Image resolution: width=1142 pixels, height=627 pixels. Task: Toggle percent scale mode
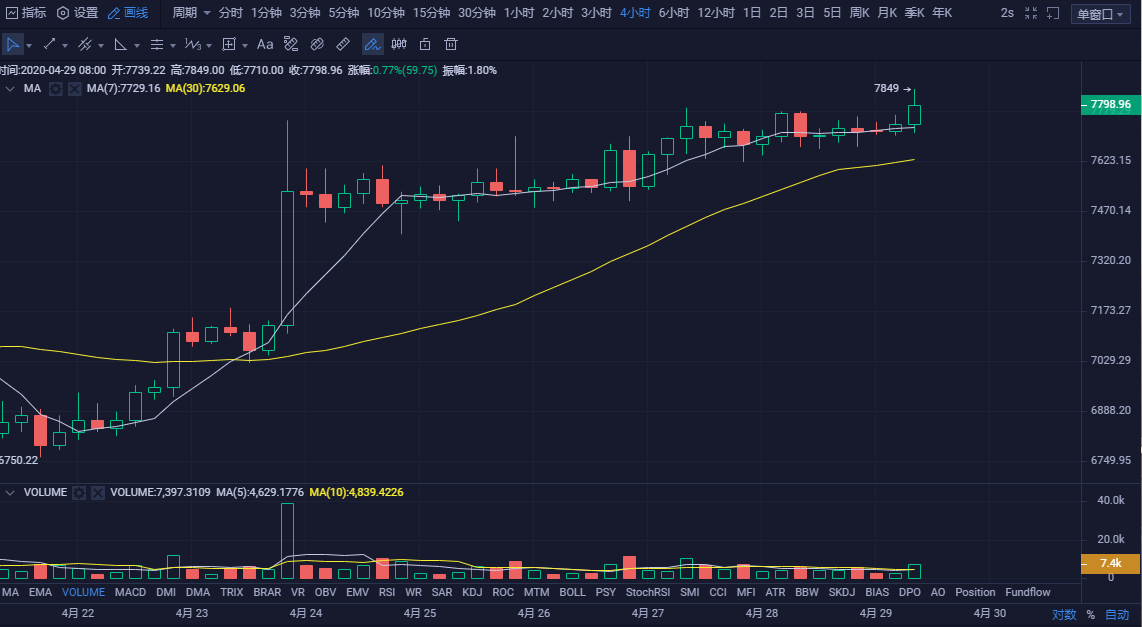[x=1090, y=614]
